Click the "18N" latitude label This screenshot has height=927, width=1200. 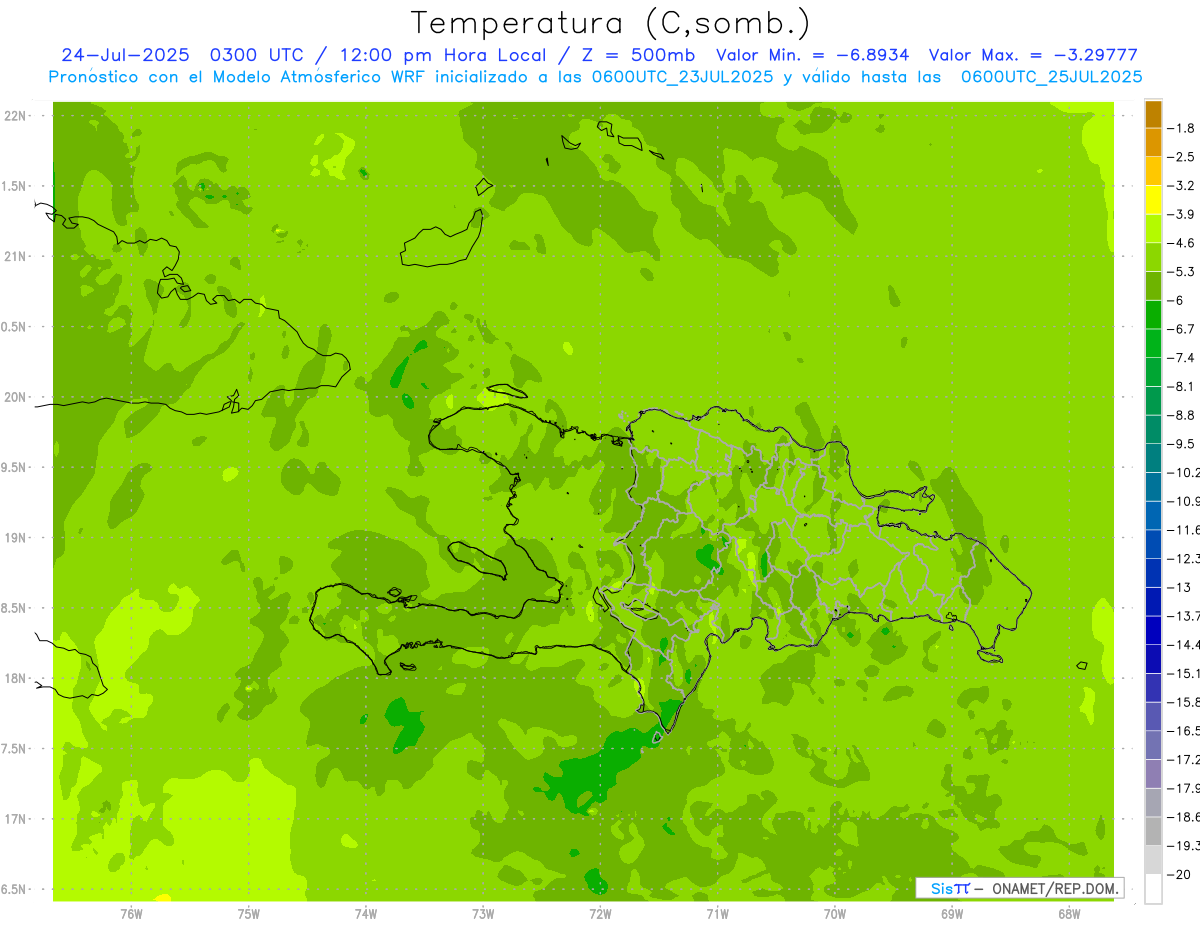coord(14,679)
